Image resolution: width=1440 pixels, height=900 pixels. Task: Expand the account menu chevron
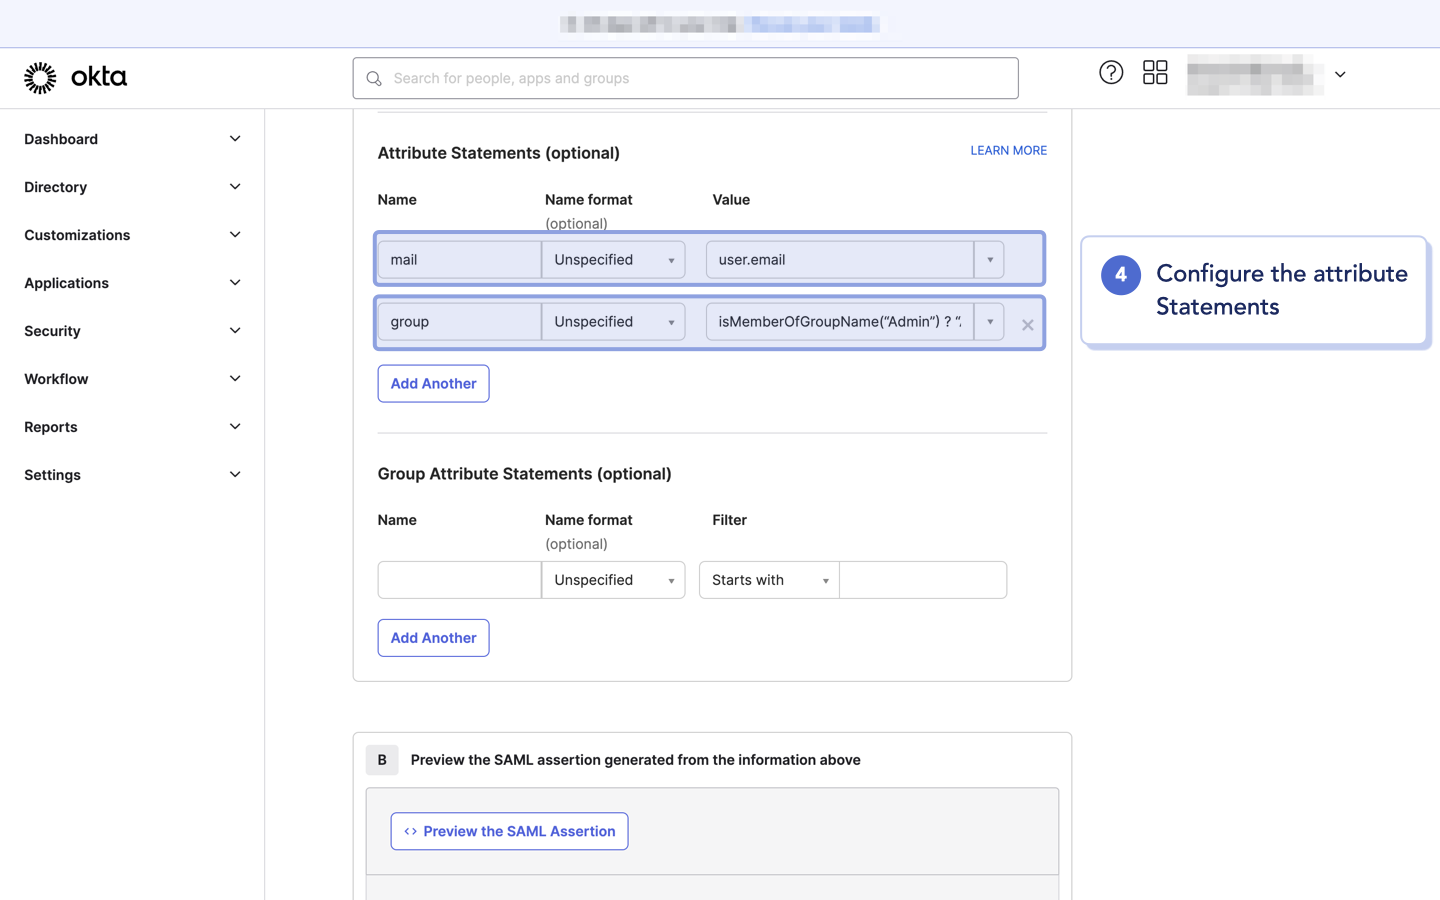(x=1340, y=74)
